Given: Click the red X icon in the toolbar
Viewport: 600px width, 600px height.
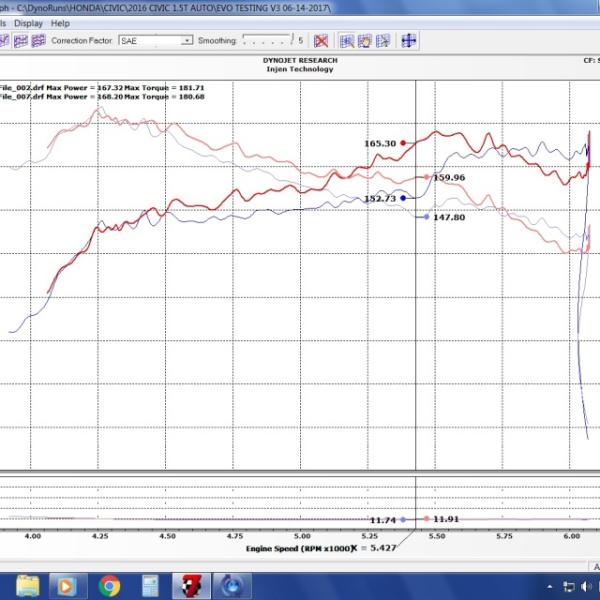Looking at the screenshot, I should 321,41.
